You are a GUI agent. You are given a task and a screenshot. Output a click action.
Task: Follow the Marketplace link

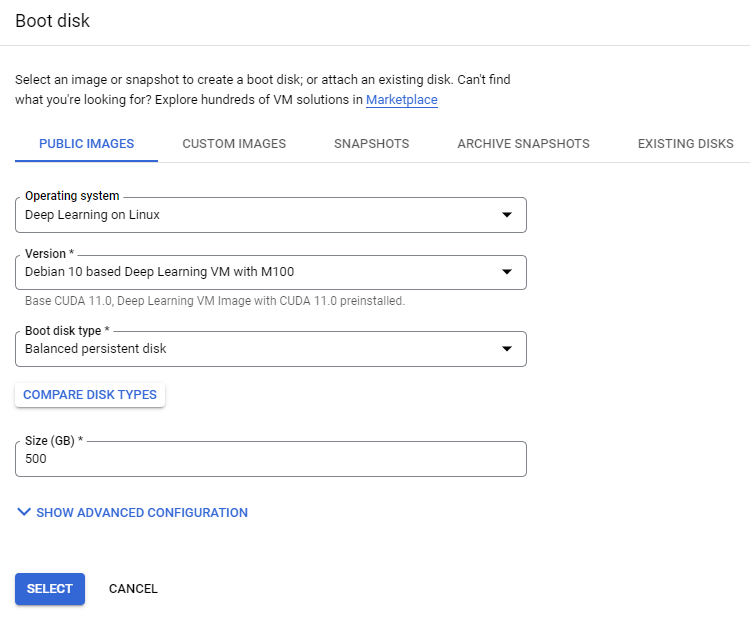pos(401,100)
